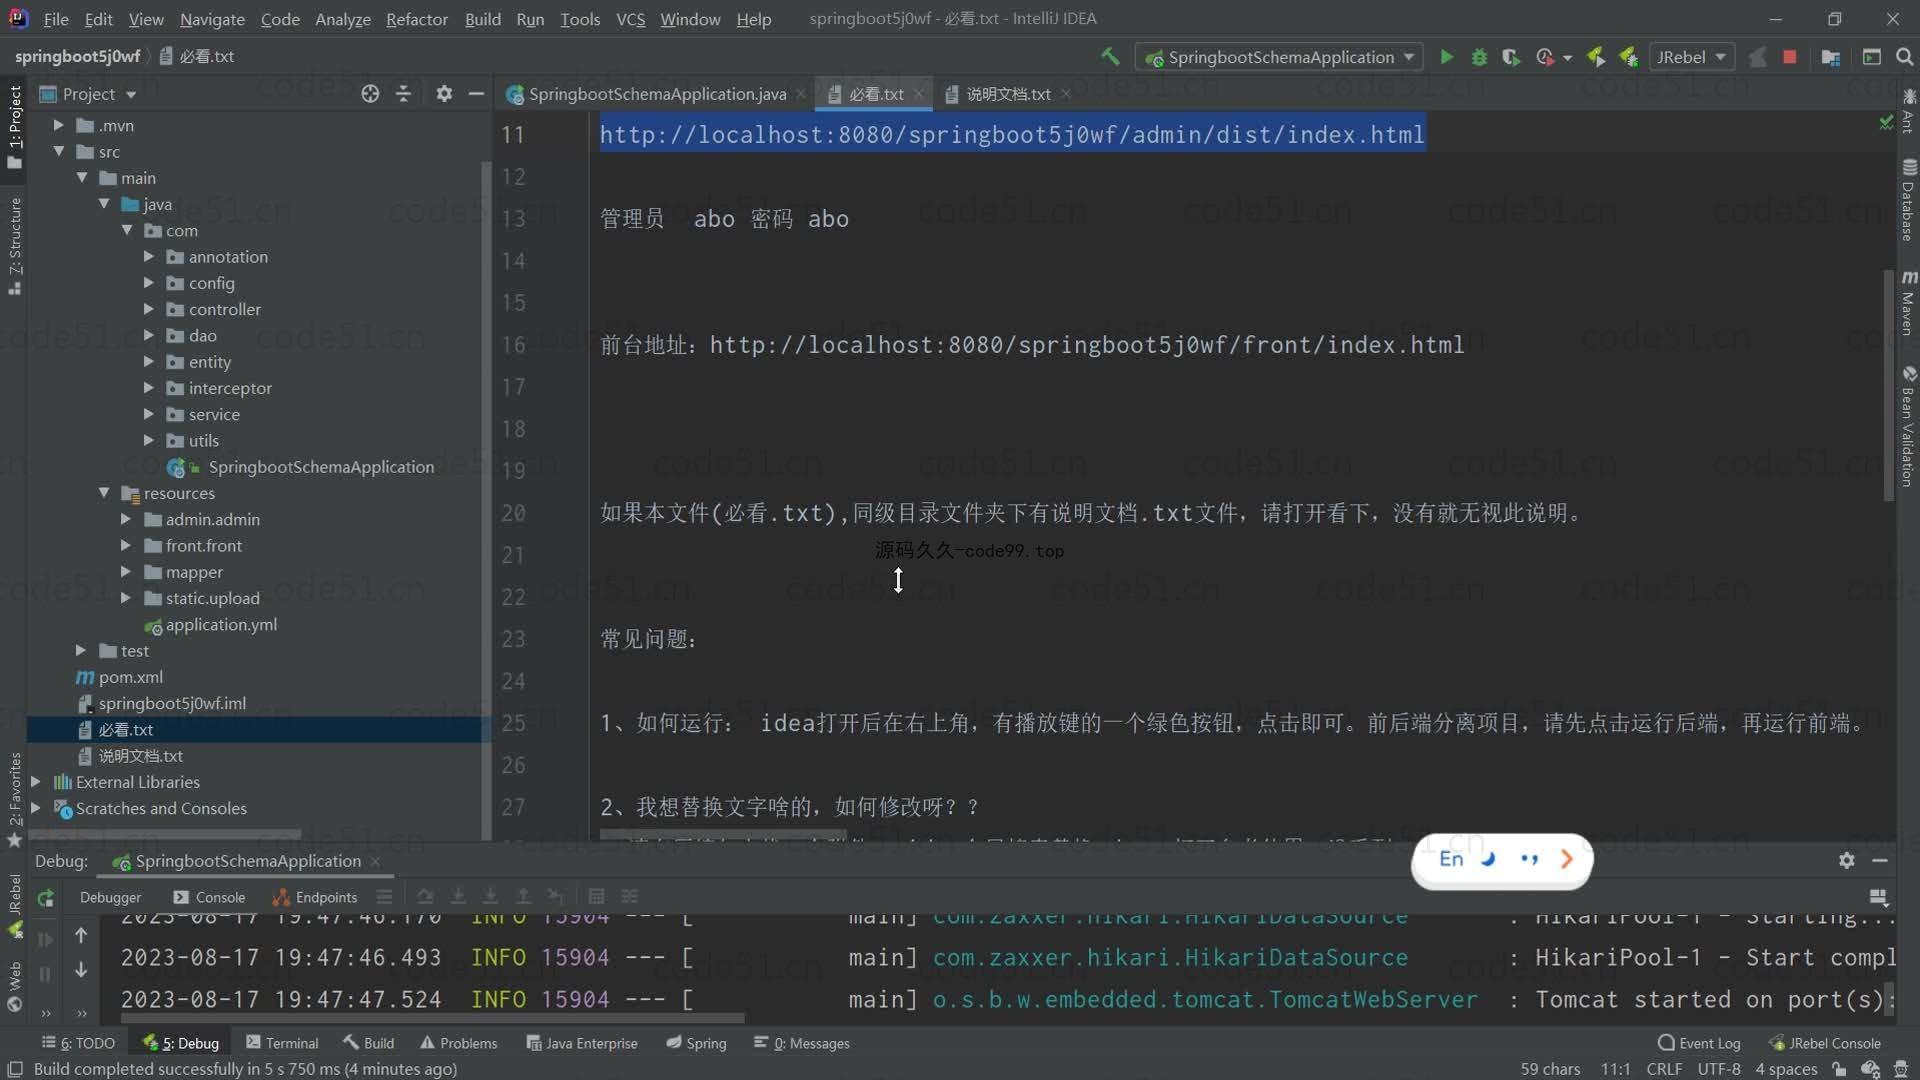Open the Analyze menu
This screenshot has height=1080, width=1920.
click(x=343, y=19)
